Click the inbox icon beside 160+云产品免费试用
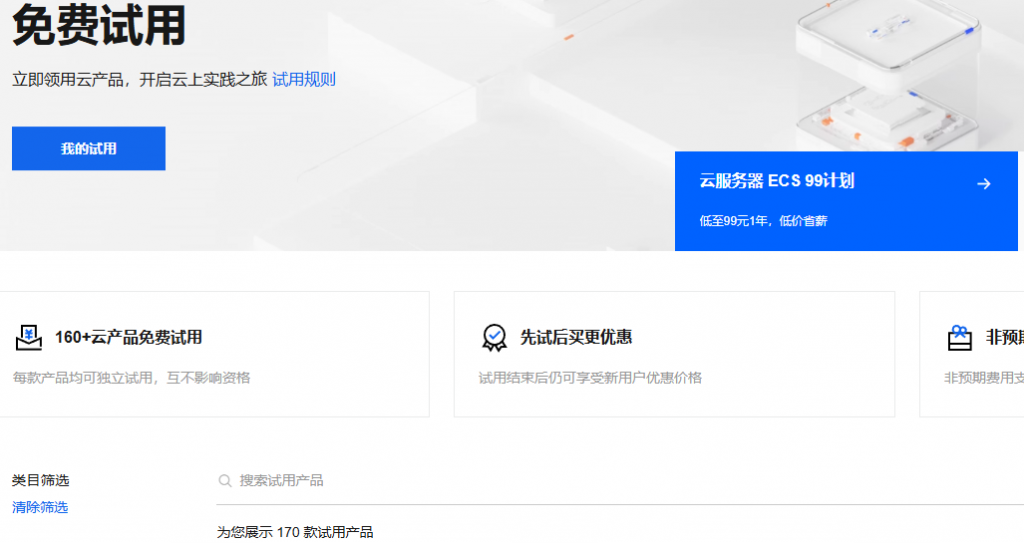This screenshot has height=543, width=1024. [x=29, y=338]
